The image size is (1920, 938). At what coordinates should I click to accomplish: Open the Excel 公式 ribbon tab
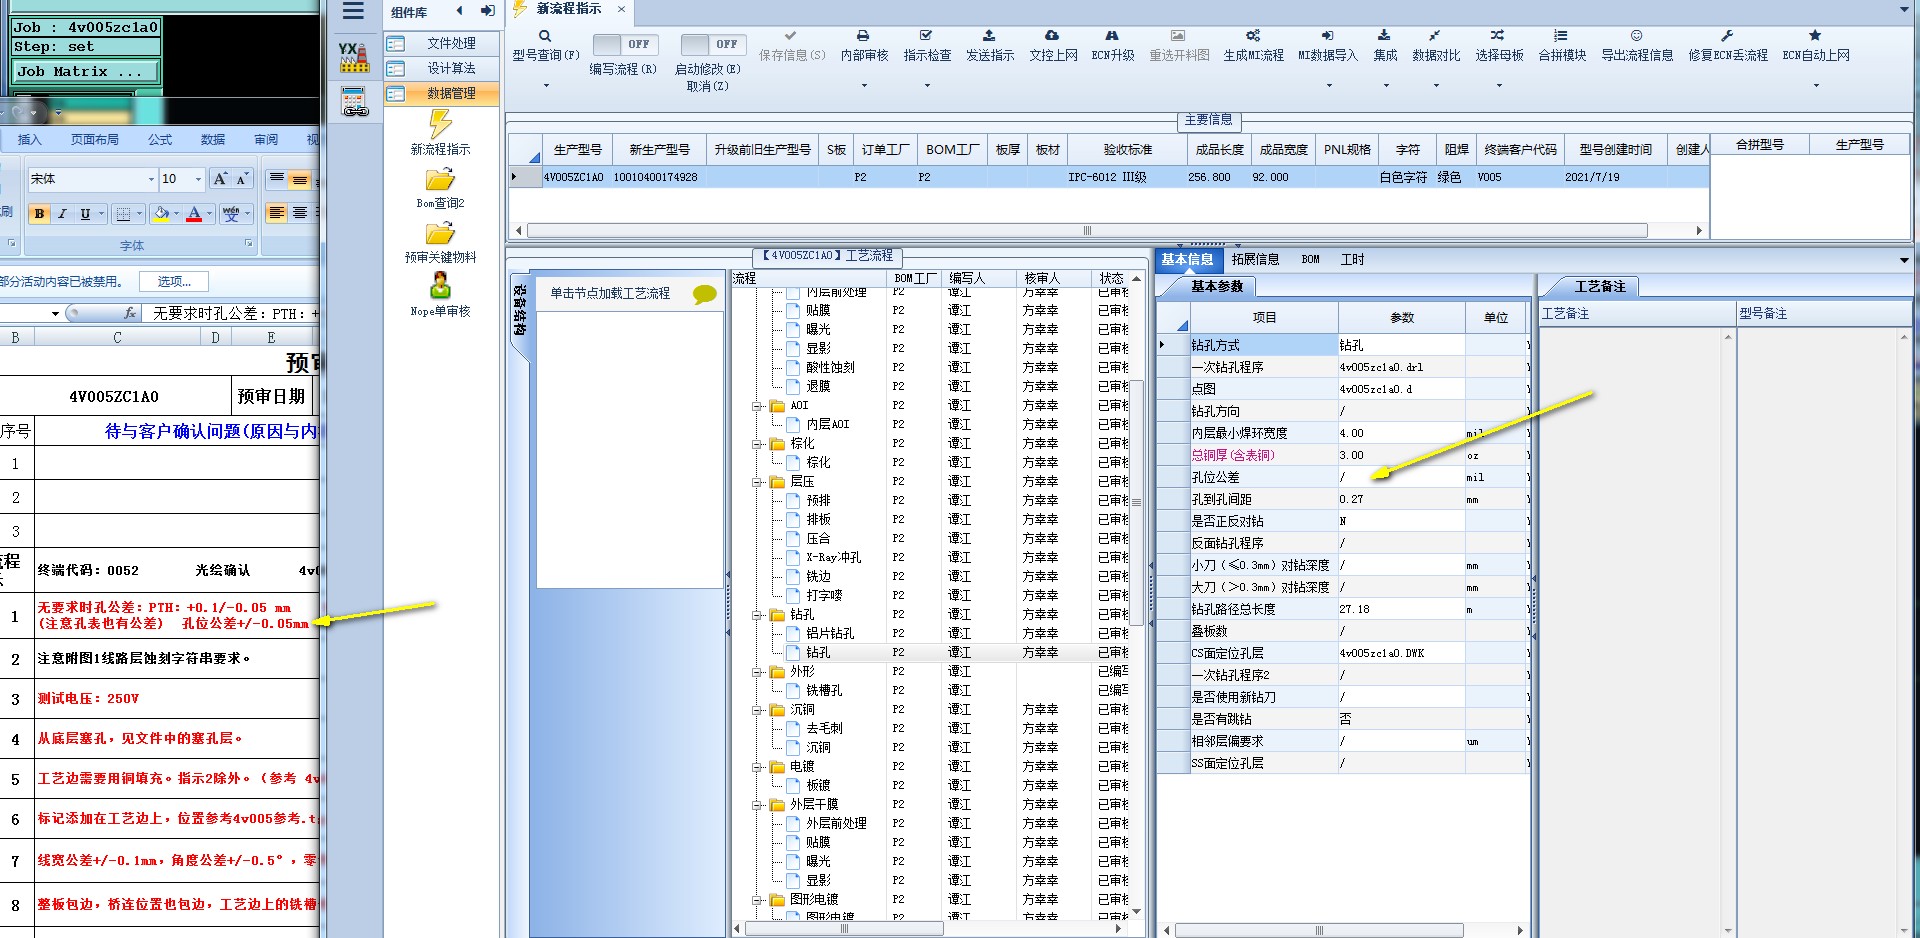160,140
